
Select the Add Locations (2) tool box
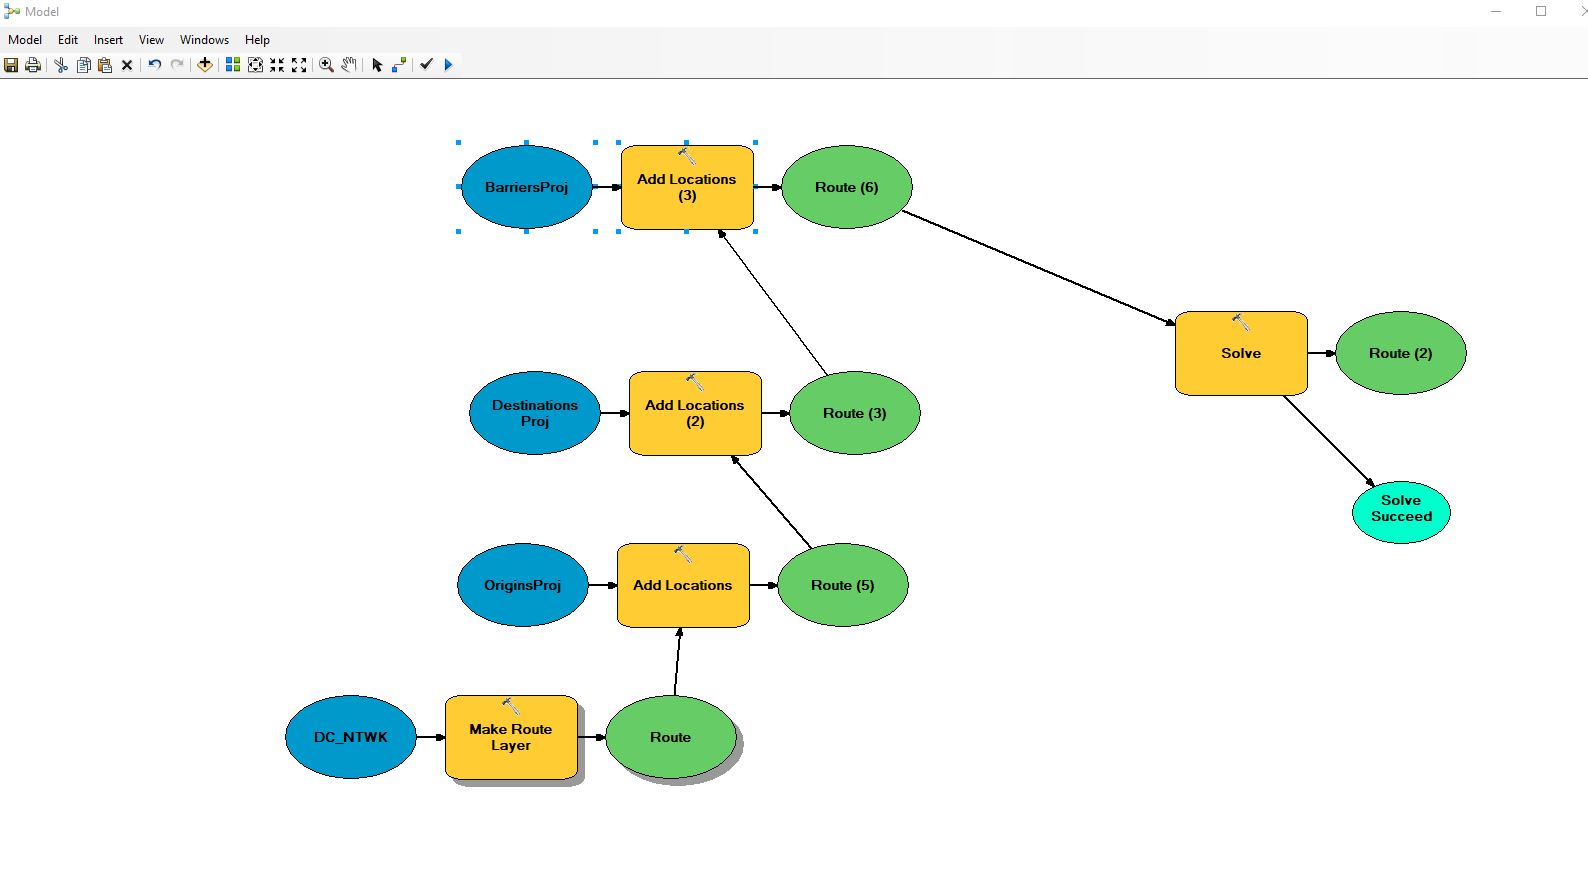point(695,413)
